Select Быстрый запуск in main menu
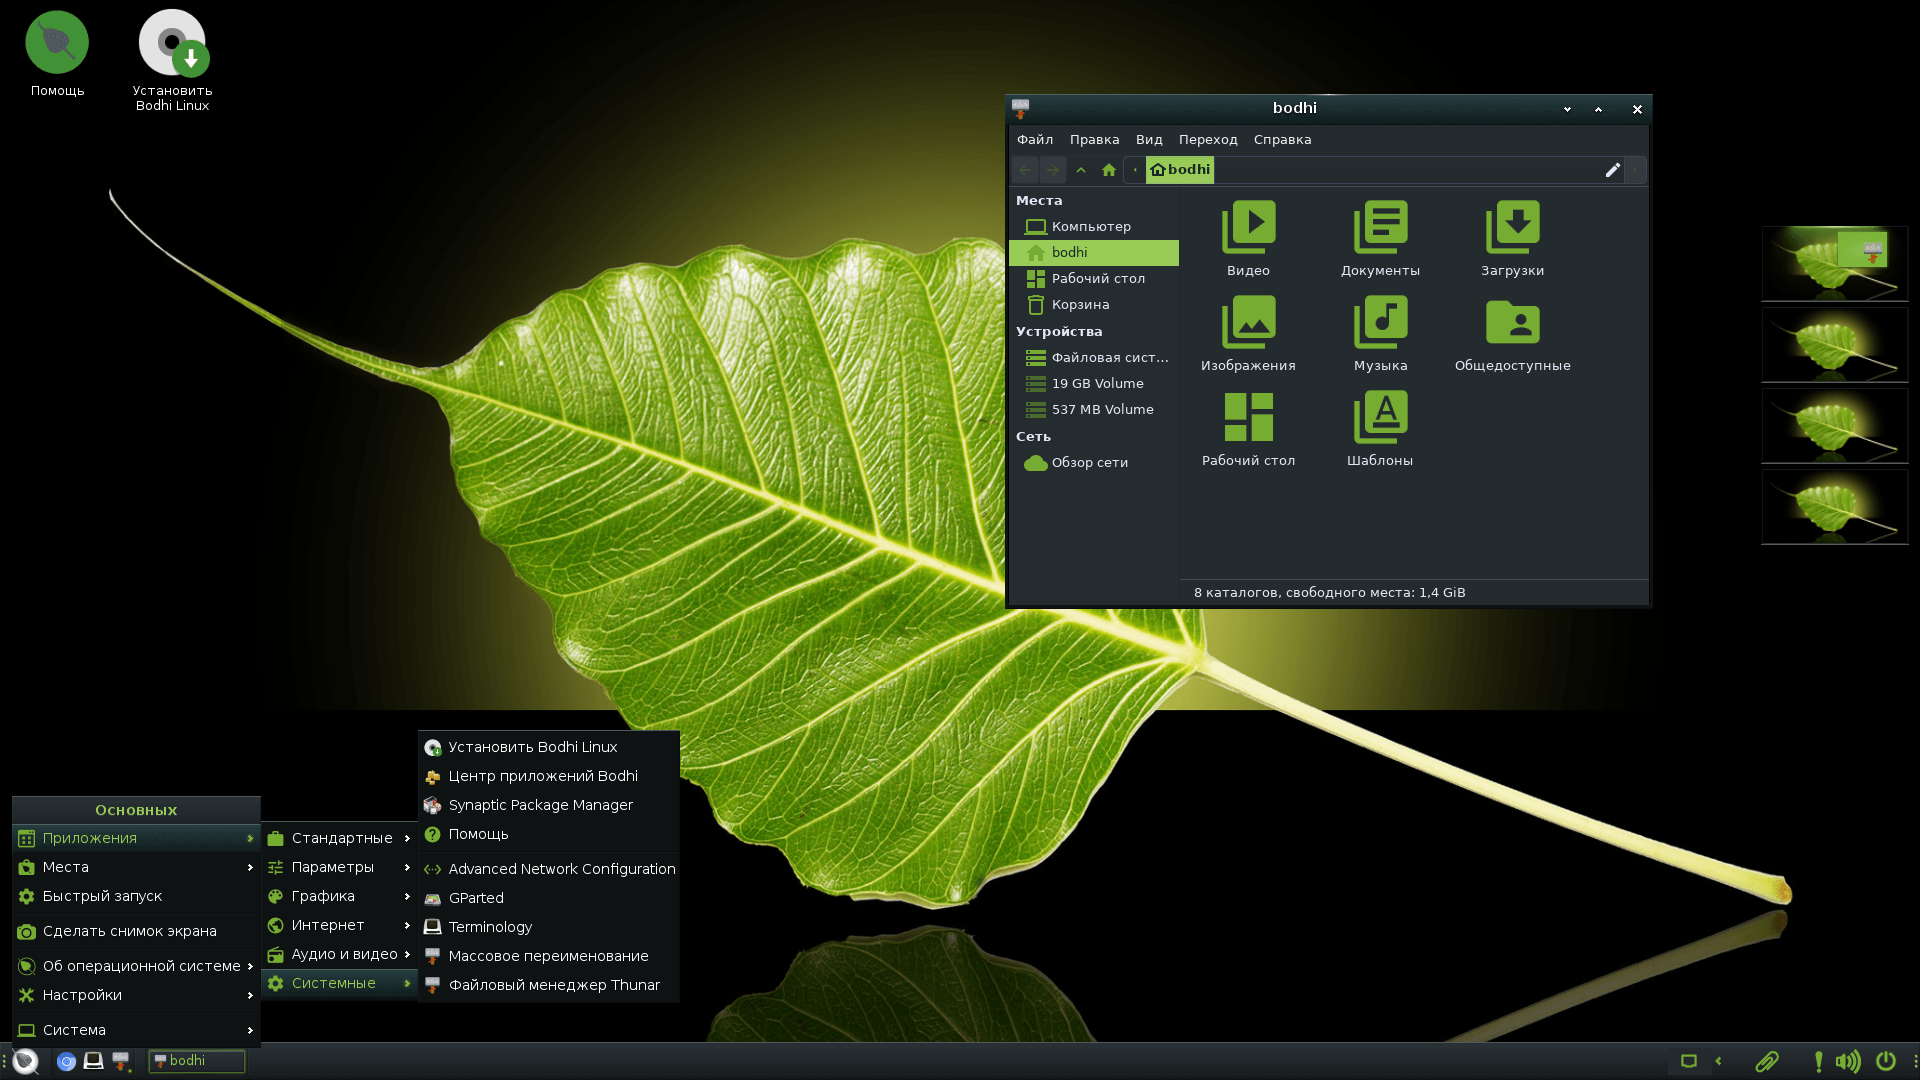 136,896
